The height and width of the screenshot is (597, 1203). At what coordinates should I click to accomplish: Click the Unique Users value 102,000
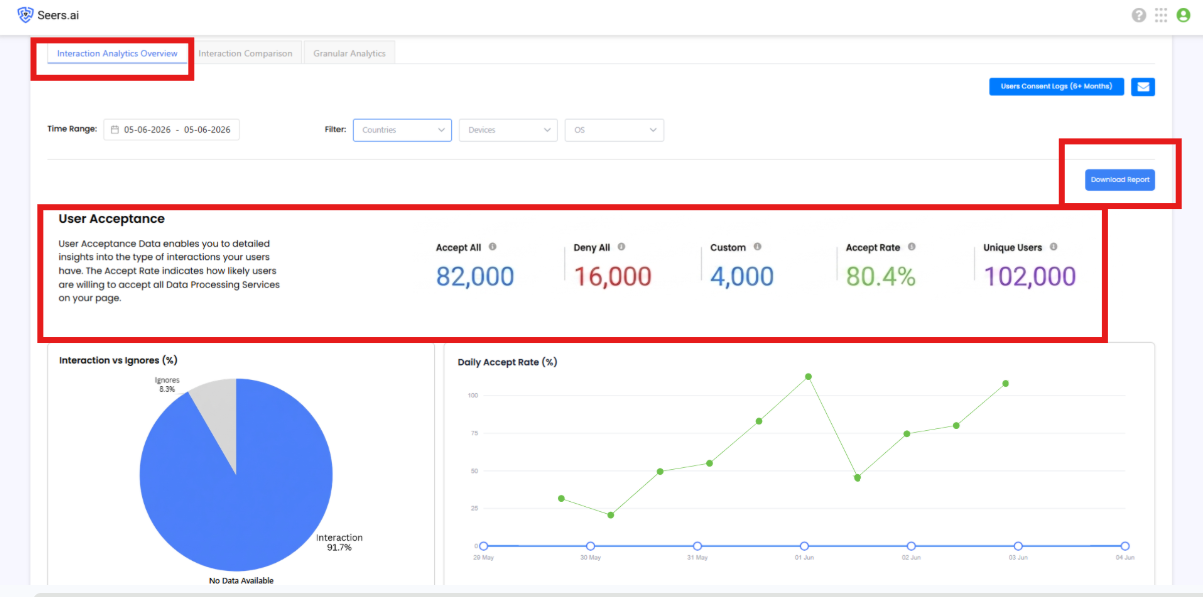(x=1030, y=277)
